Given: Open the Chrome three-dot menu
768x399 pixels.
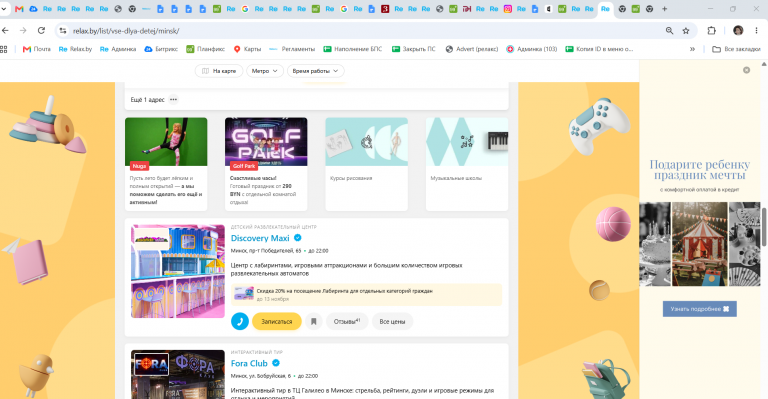Looking at the screenshot, I should pos(756,30).
